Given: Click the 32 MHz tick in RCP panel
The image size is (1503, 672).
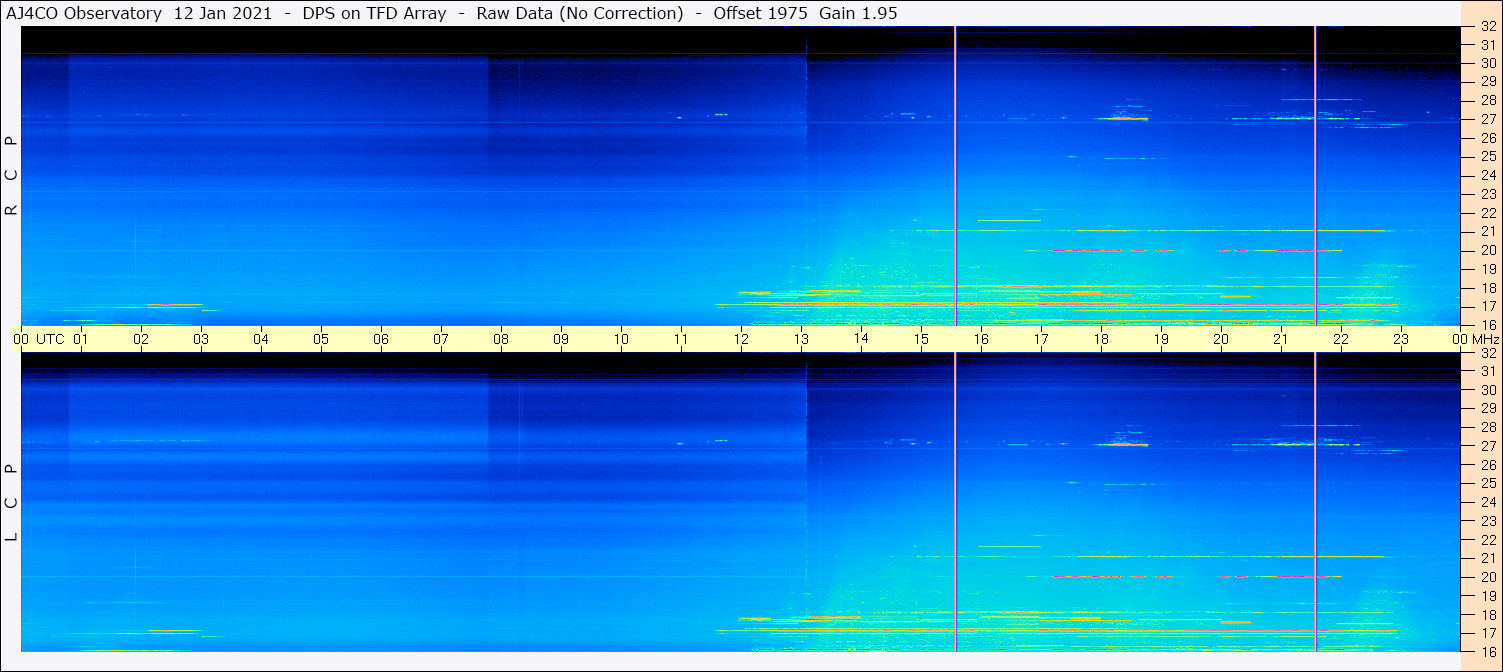Looking at the screenshot, I should 1488,27.
